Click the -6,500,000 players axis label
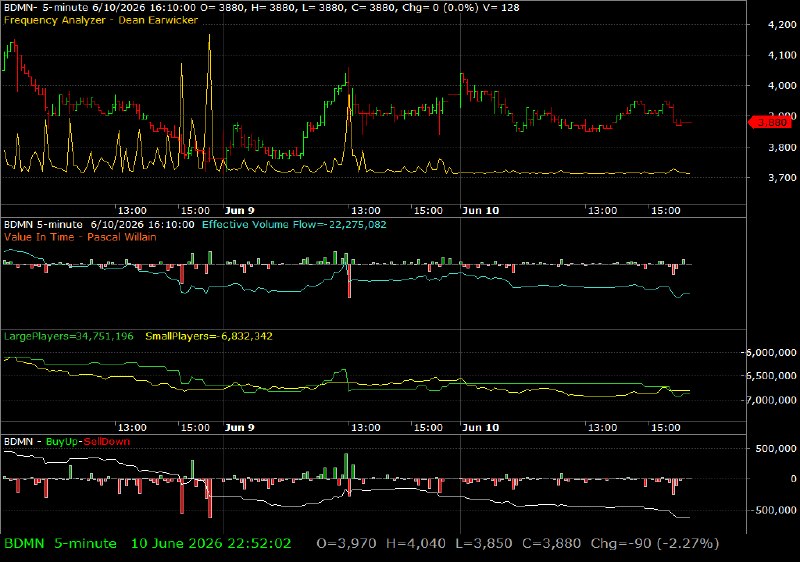Viewport: 800px width, 562px height. click(770, 376)
